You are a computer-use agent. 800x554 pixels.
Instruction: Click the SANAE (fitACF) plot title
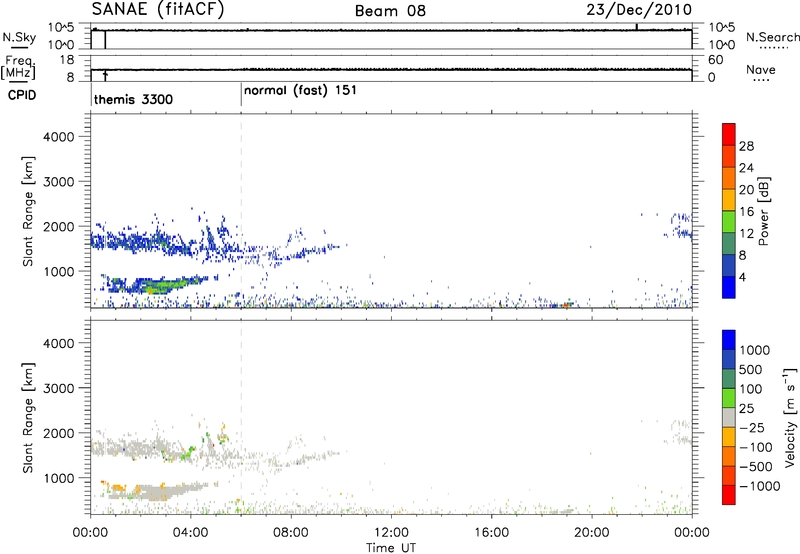[x=158, y=10]
